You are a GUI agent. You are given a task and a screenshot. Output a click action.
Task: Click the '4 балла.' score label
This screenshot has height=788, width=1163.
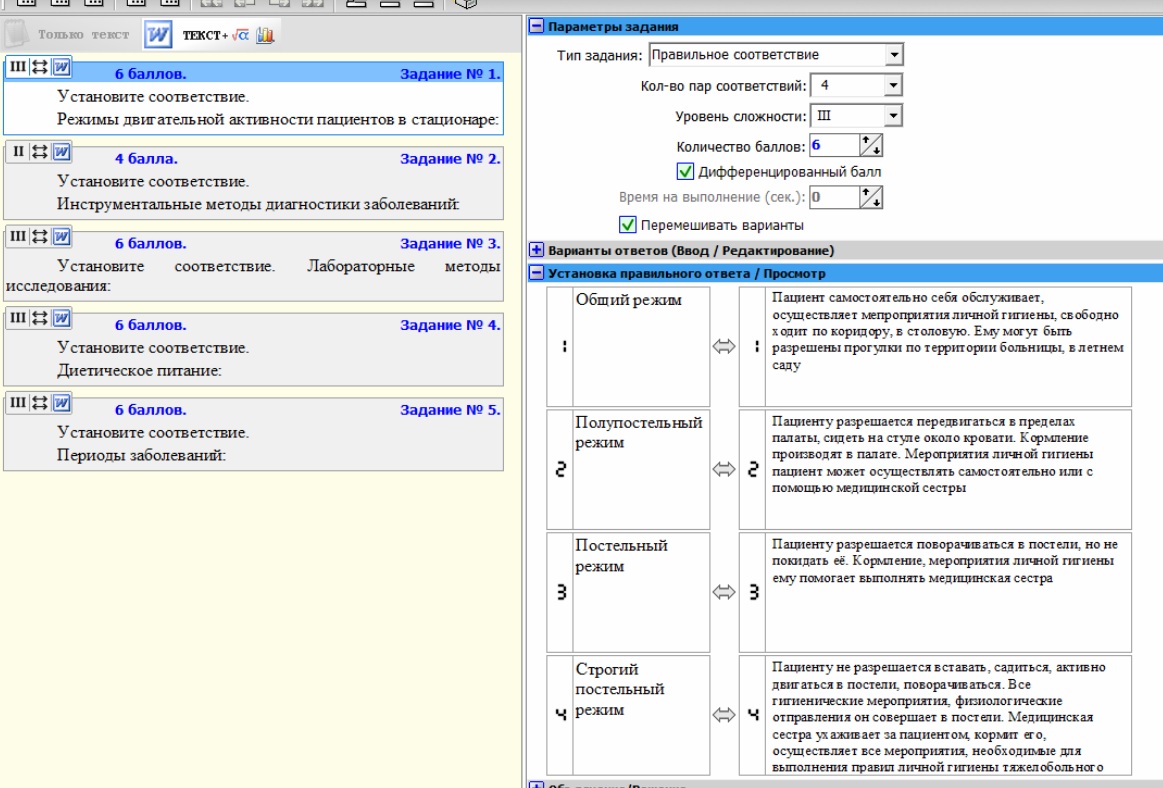pyautogui.click(x=146, y=158)
